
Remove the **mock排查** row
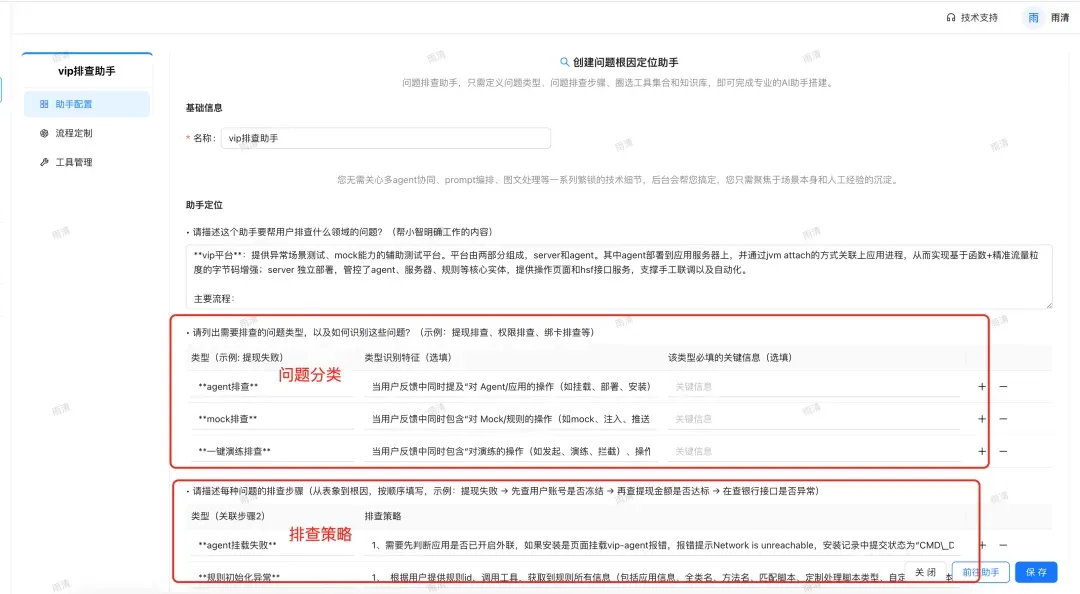coord(1004,419)
